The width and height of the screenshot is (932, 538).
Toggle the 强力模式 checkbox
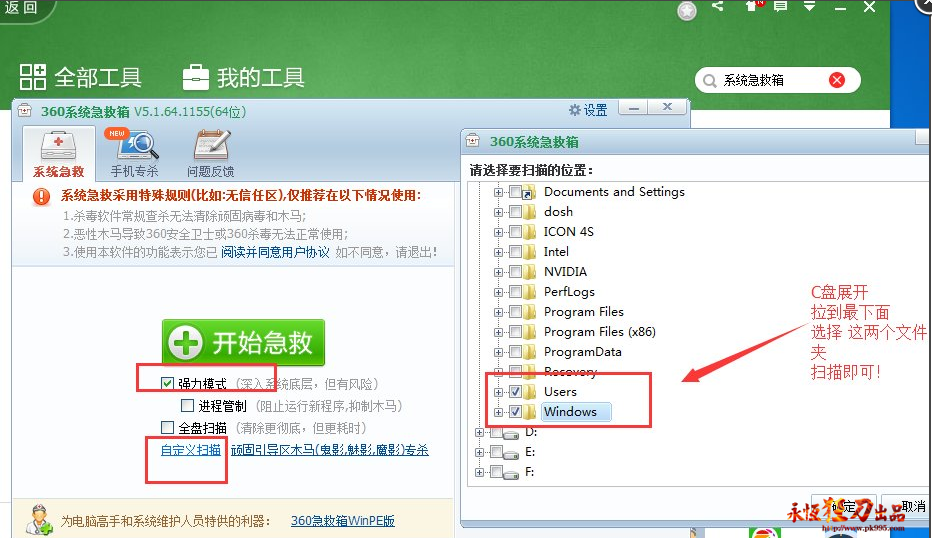pos(168,383)
